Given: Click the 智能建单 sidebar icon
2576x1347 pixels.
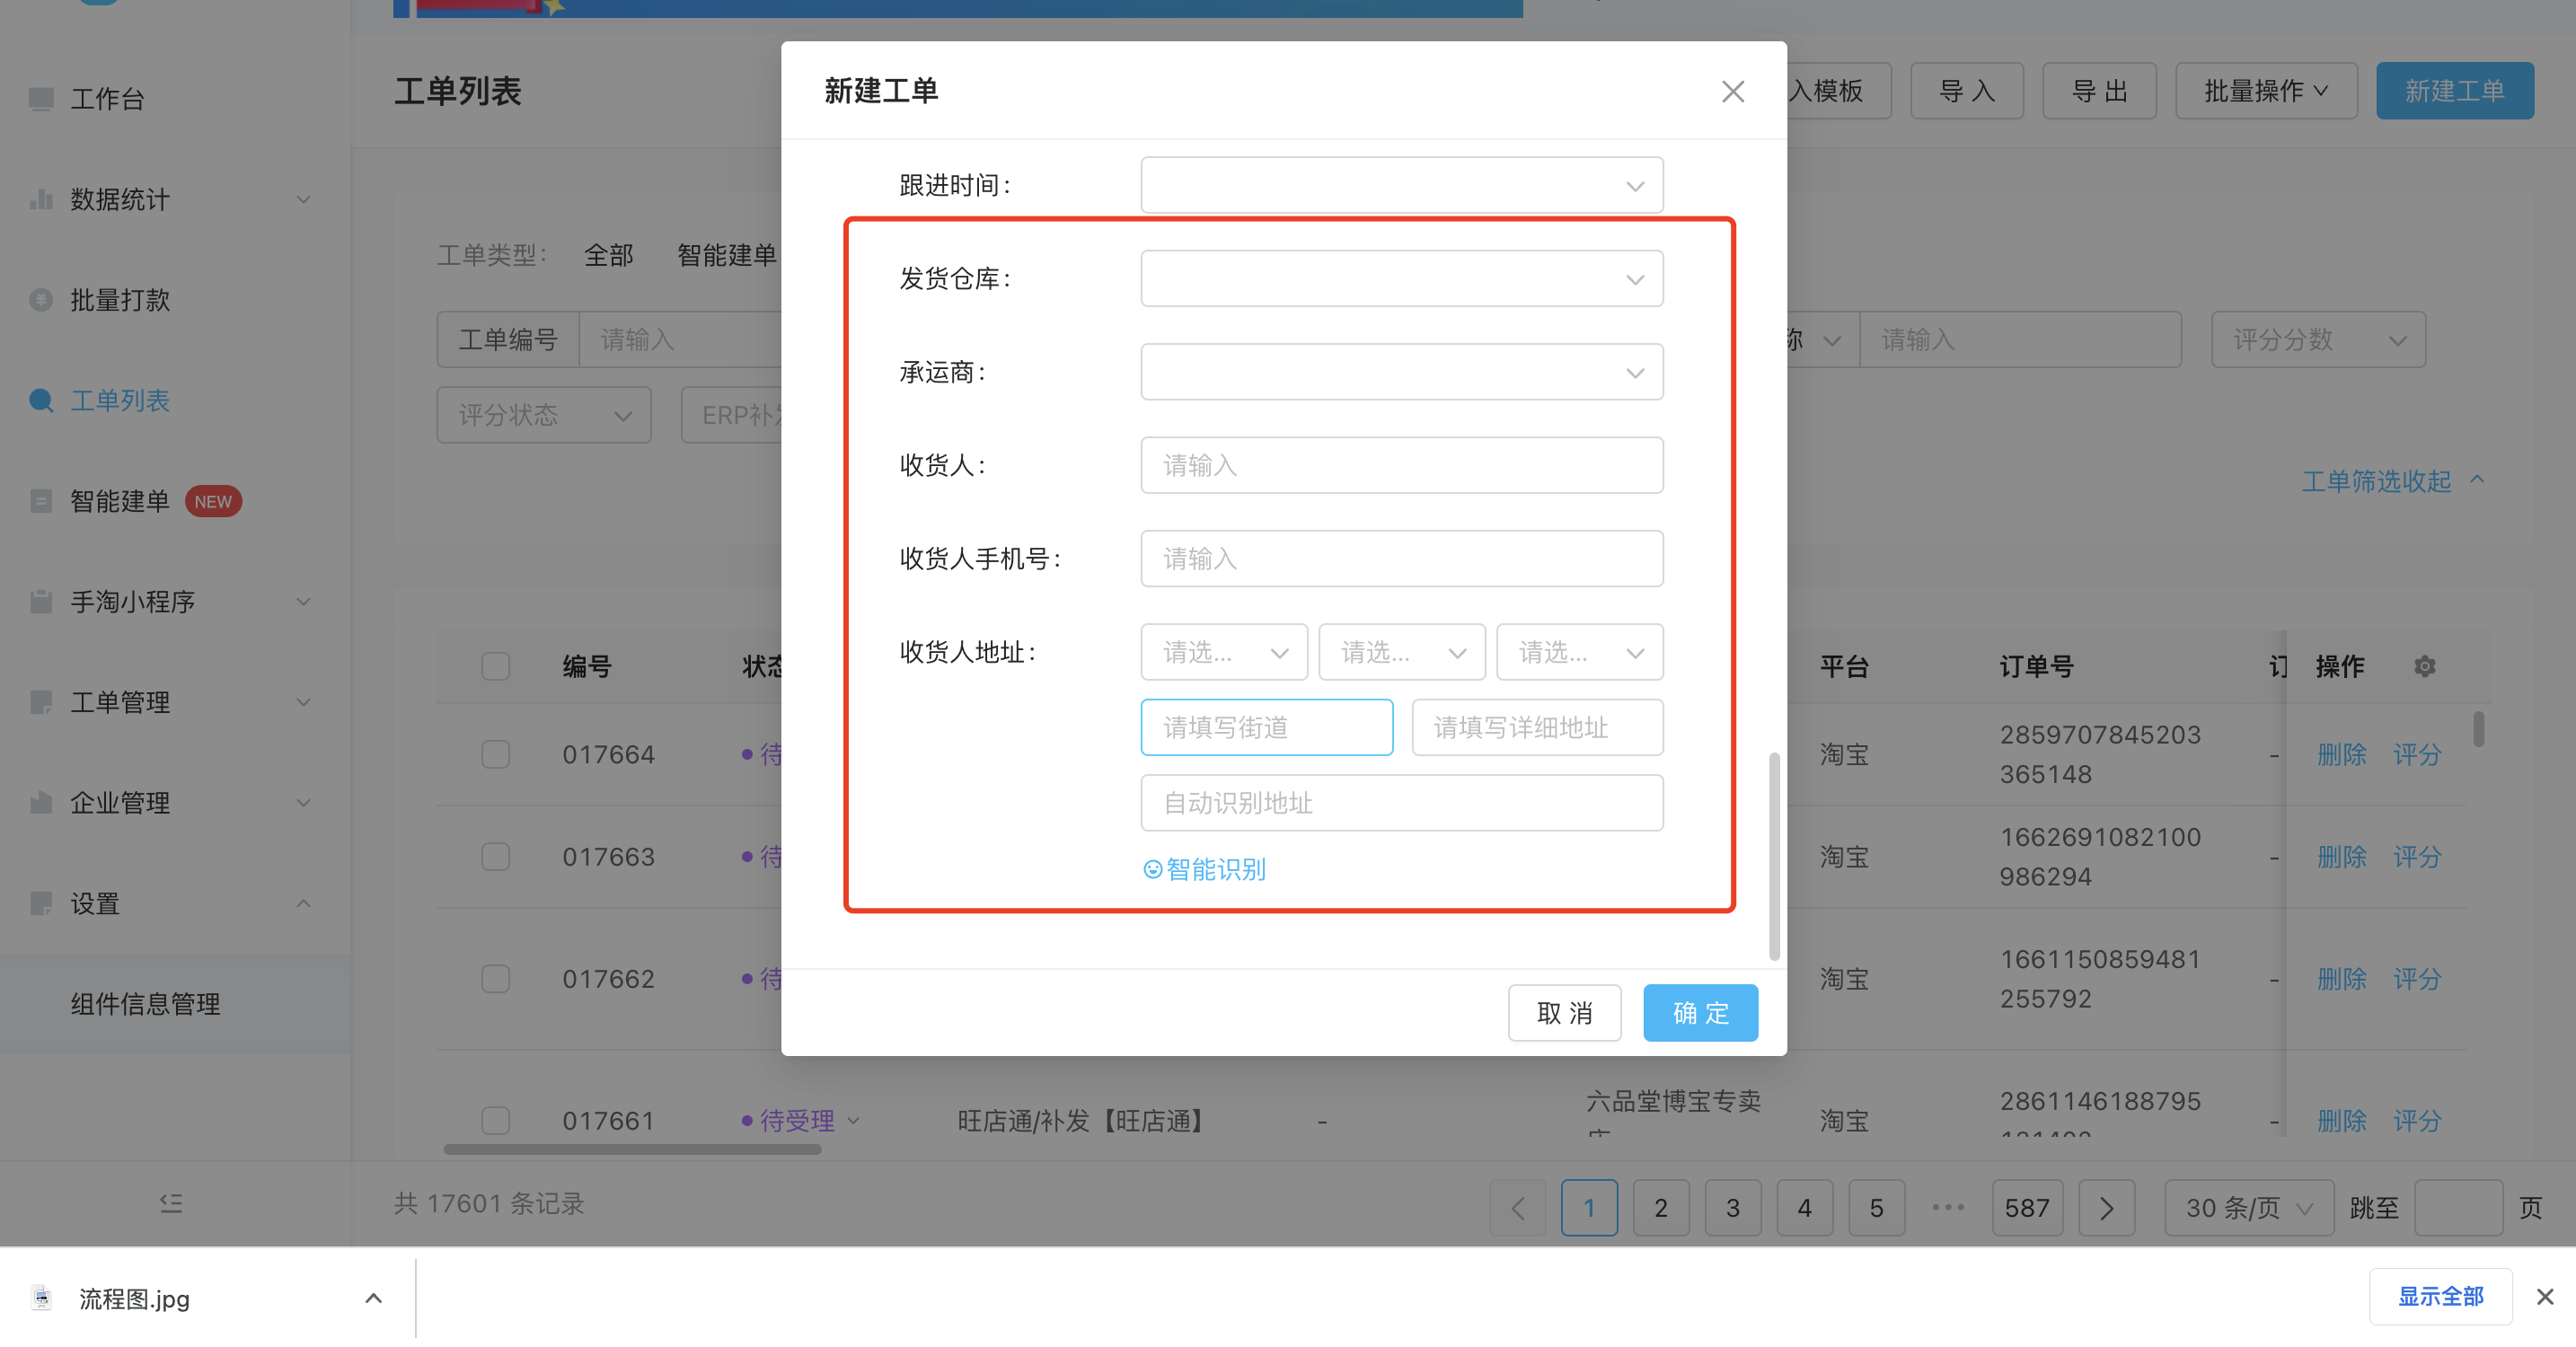Looking at the screenshot, I should (x=41, y=501).
